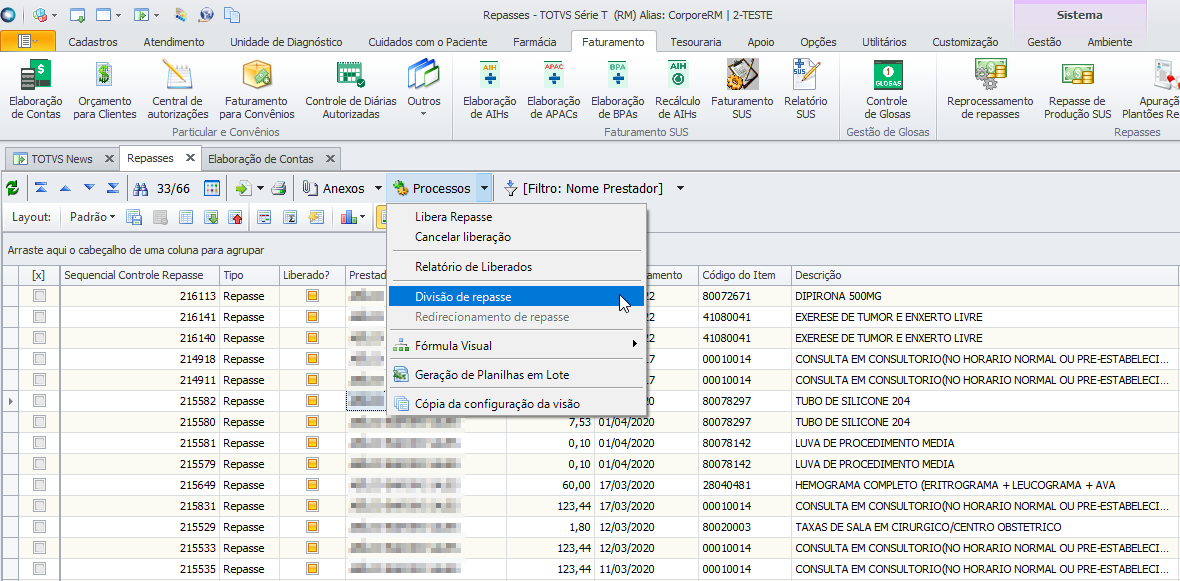Tick the checkbox on row 215649
1180x581 pixels.
pos(39,485)
